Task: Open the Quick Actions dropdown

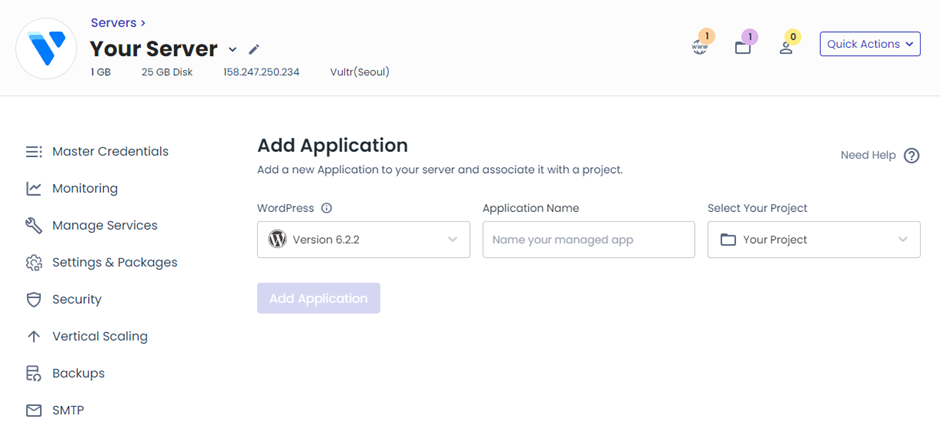Action: coord(870,44)
